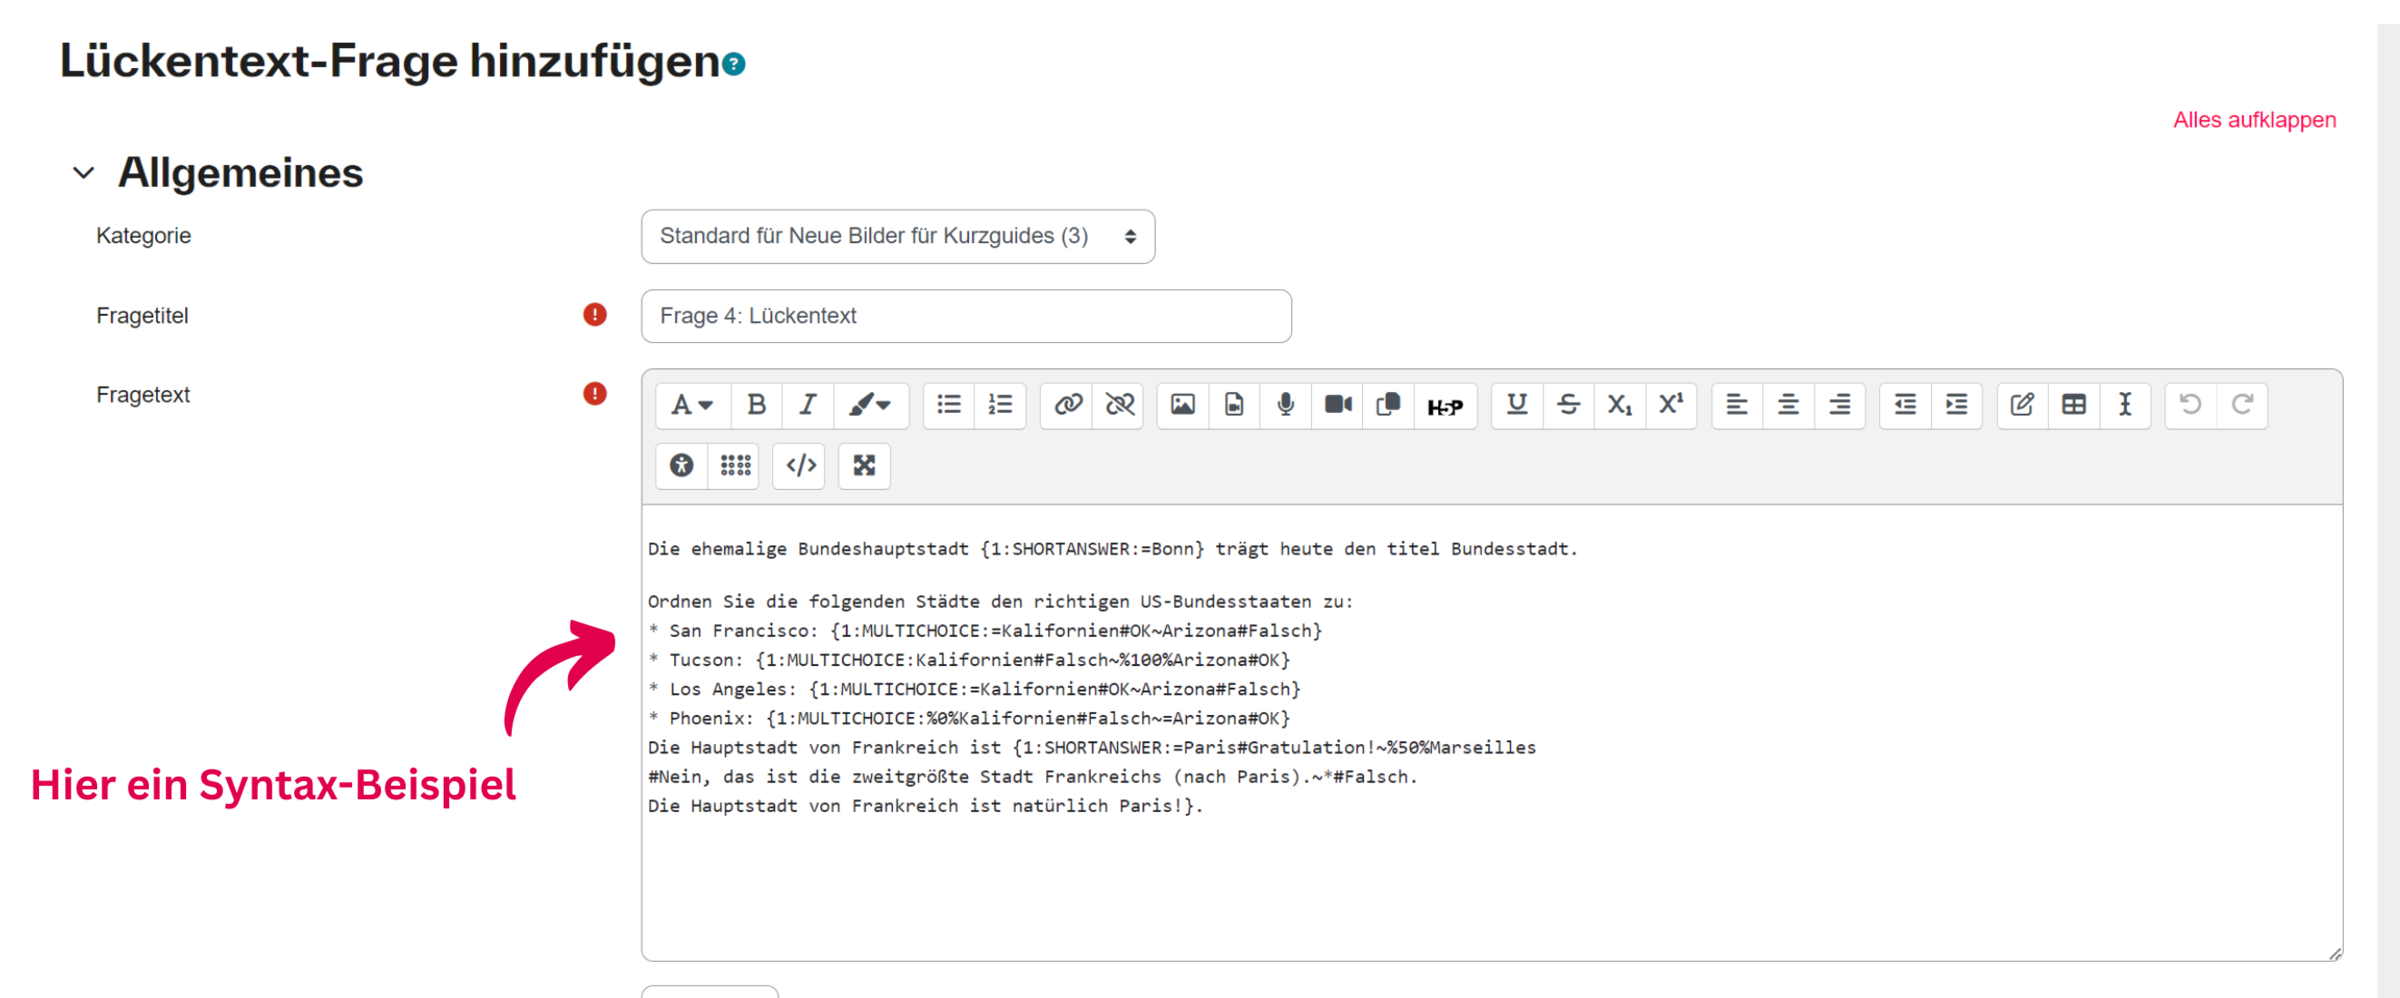Open the Kategorie selection dropdown
This screenshot has width=2400, height=998.
click(897, 236)
